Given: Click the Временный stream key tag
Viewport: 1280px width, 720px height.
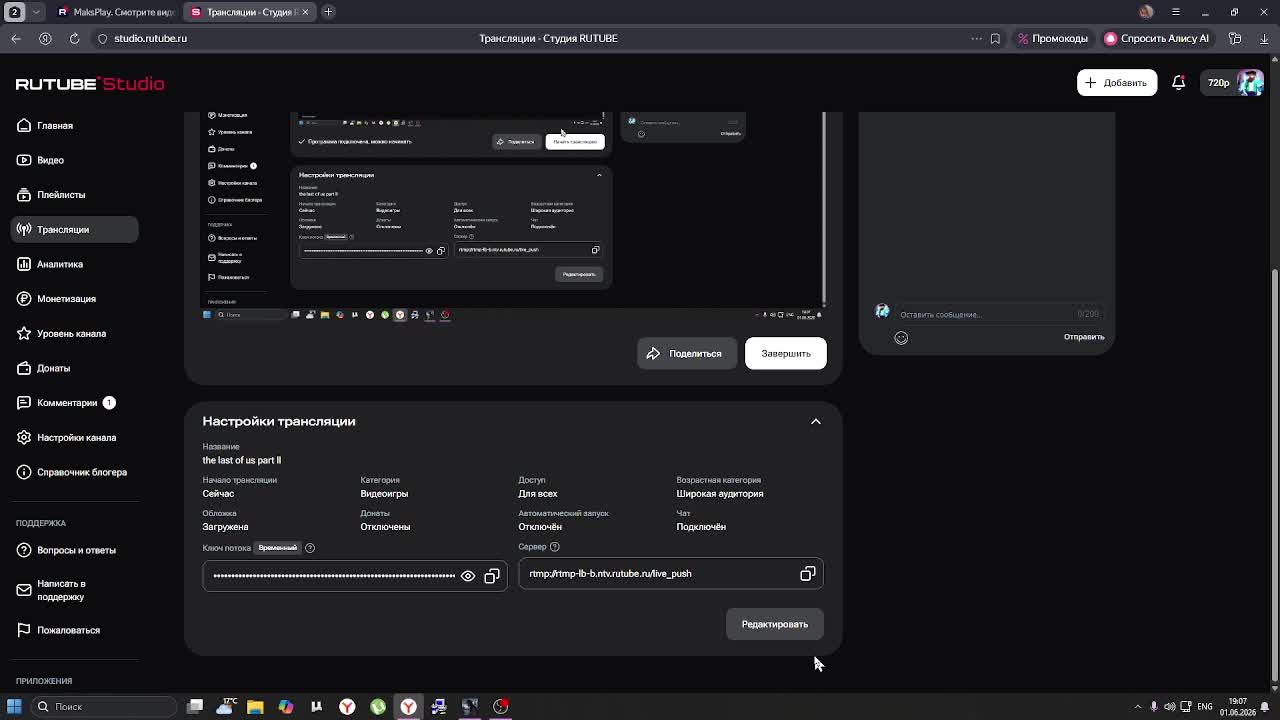Looking at the screenshot, I should click(x=278, y=548).
